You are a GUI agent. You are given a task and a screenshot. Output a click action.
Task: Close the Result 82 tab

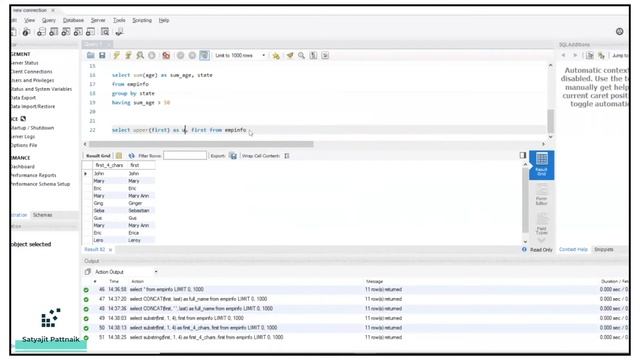(110, 249)
